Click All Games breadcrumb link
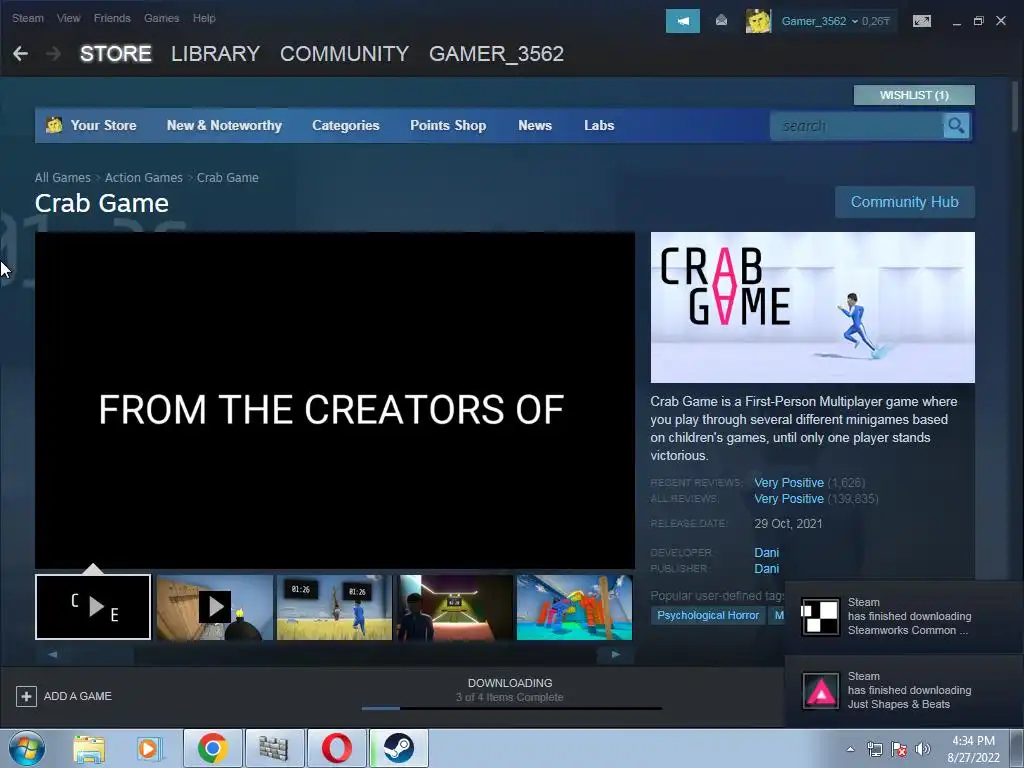 click(63, 178)
